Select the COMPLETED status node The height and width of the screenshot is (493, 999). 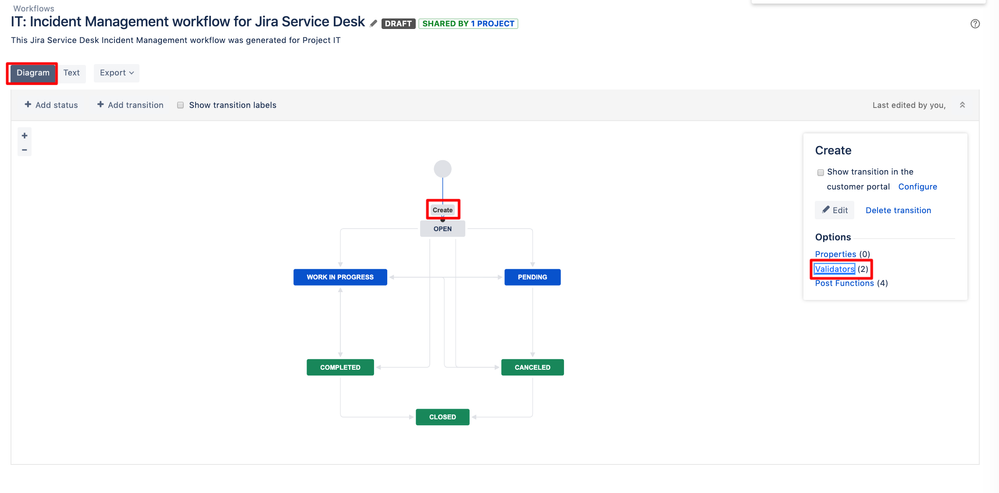340,368
